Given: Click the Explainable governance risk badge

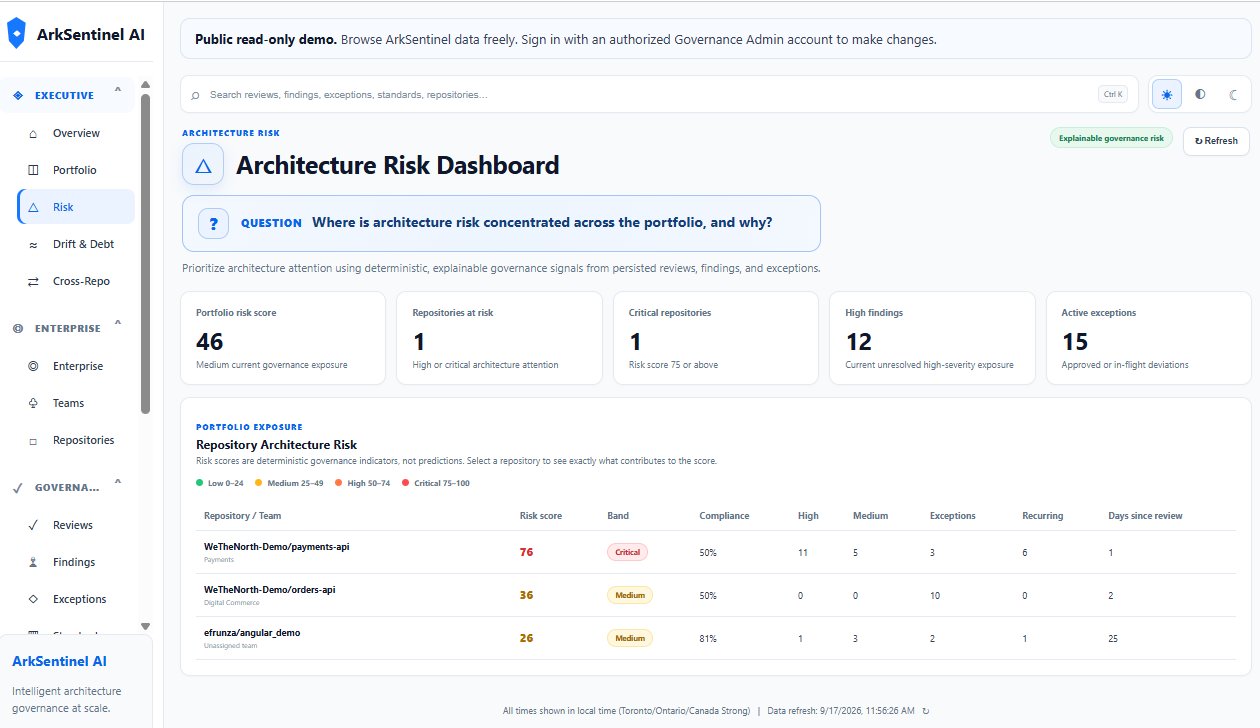Looking at the screenshot, I should click(1111, 138).
